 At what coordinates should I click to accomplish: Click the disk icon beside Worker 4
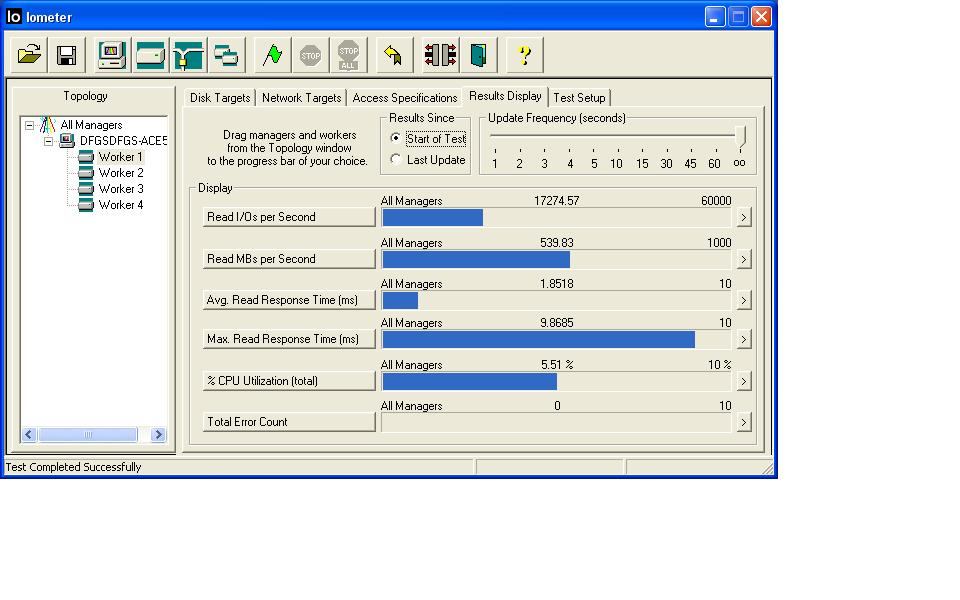click(x=86, y=205)
